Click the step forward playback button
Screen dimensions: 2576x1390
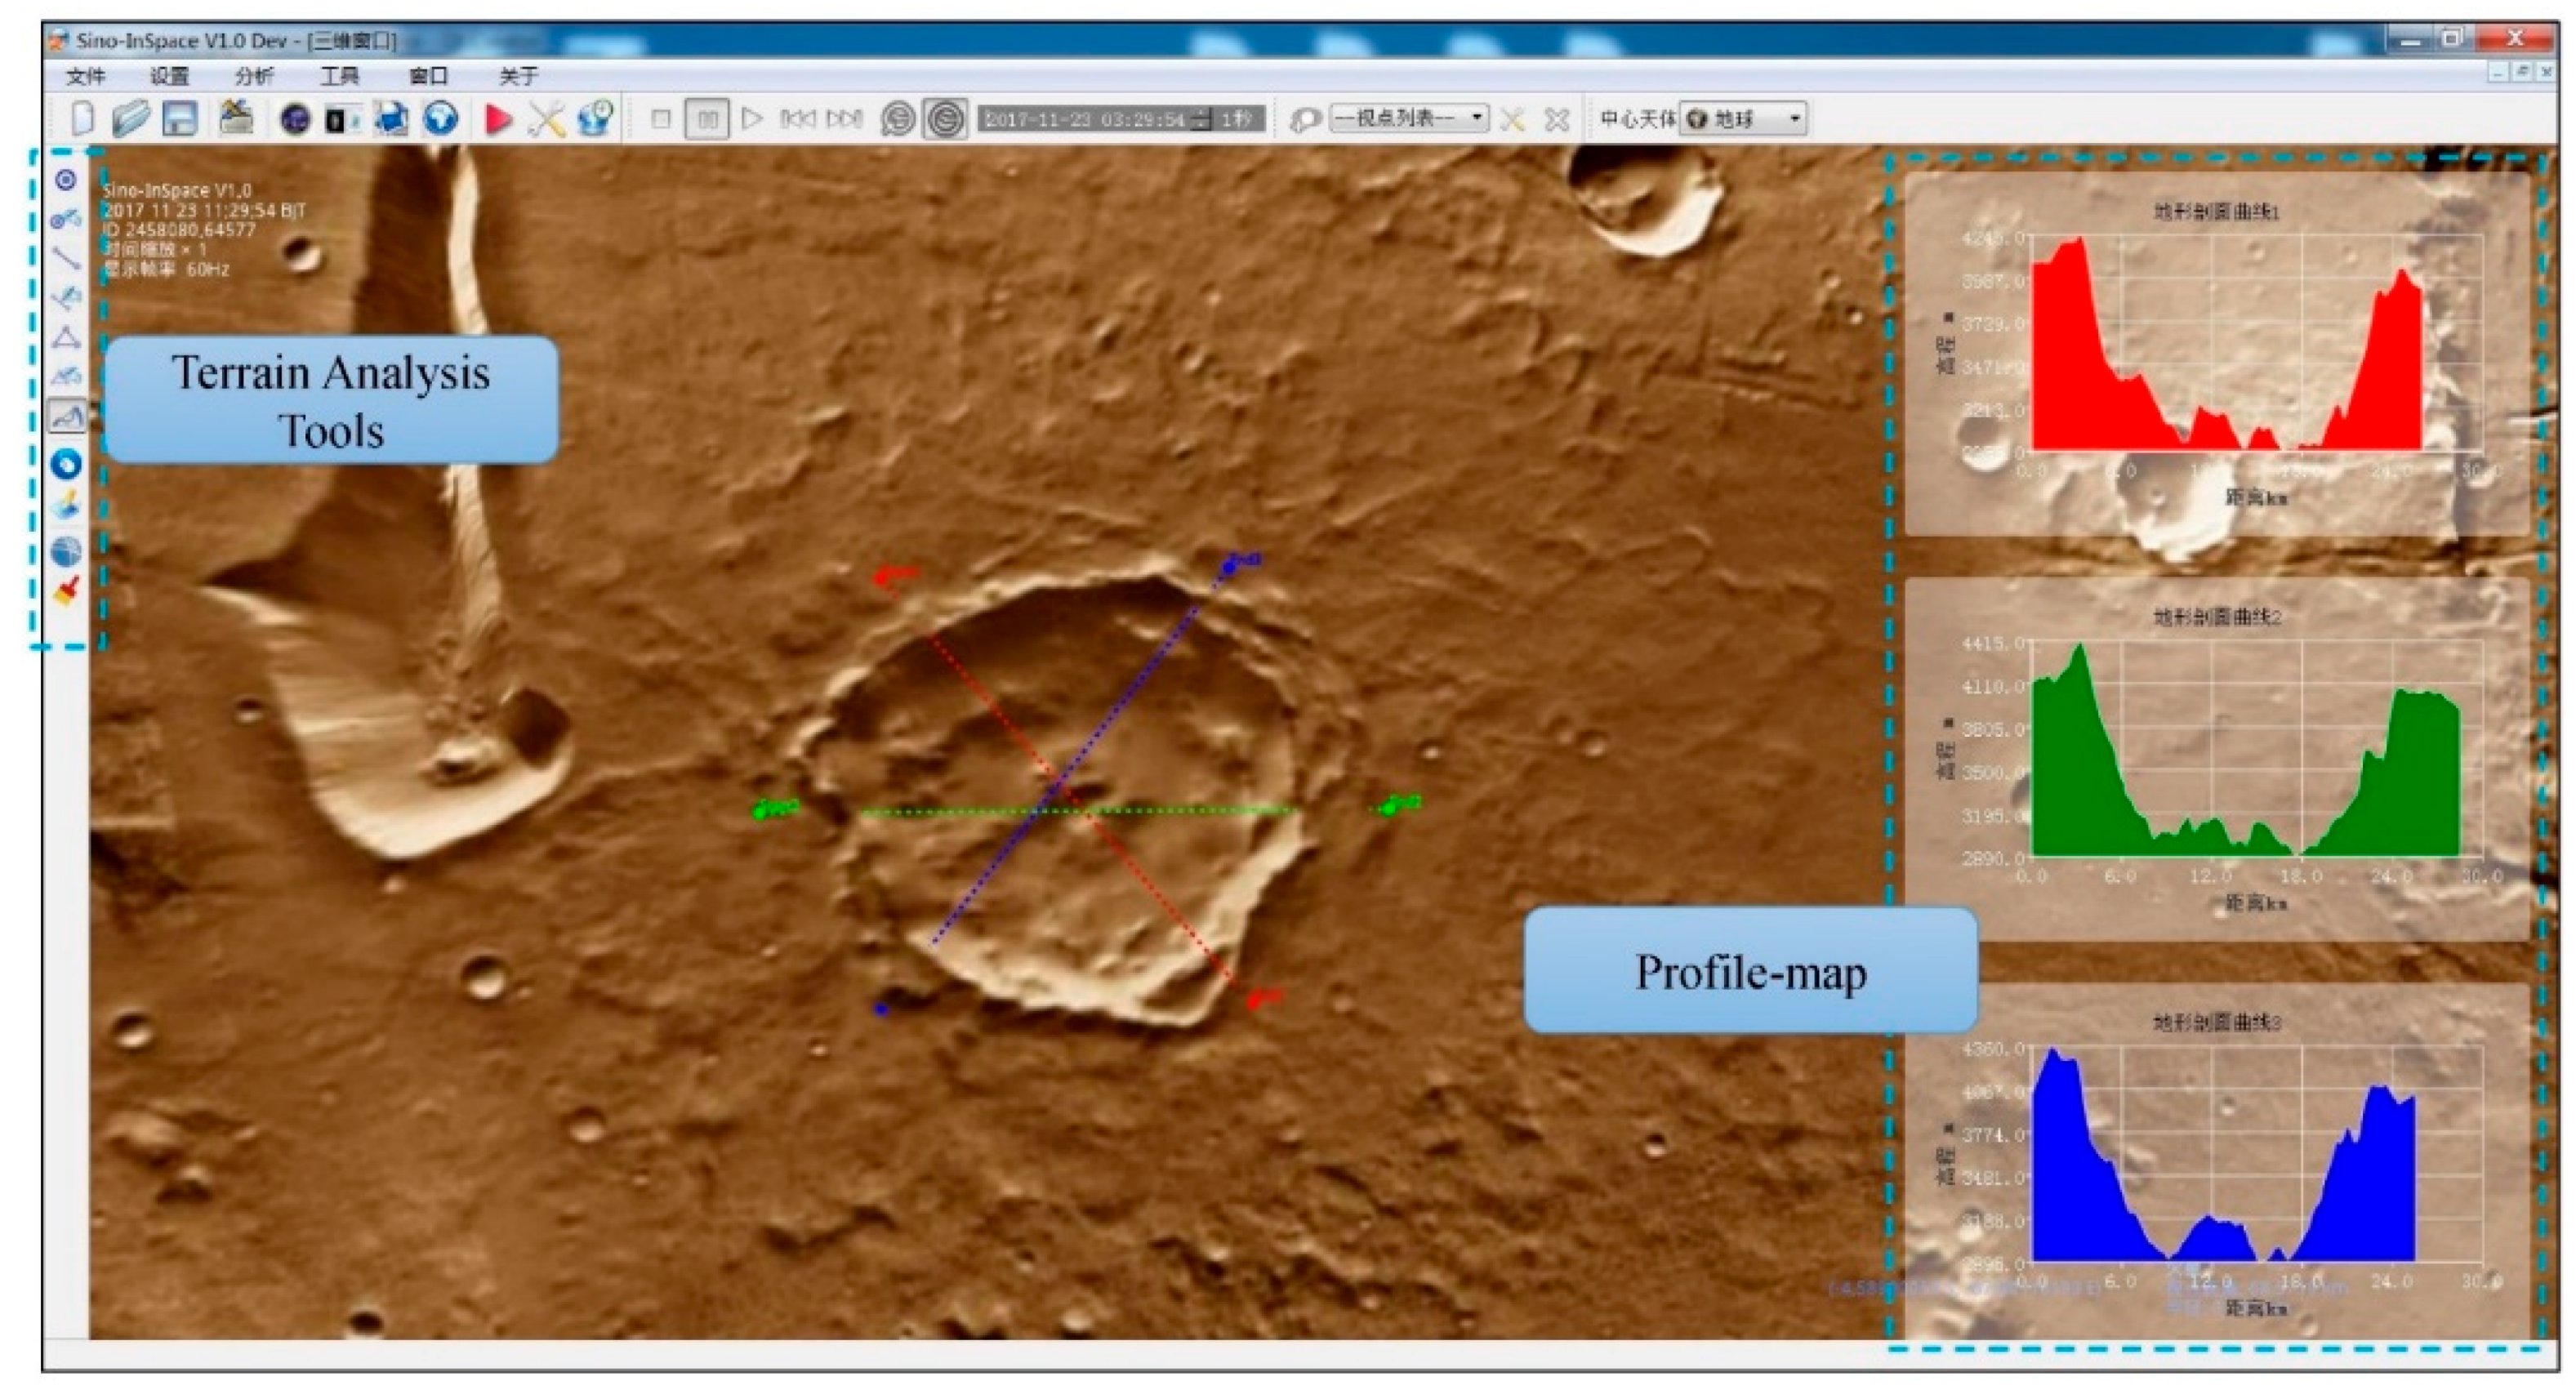click(x=844, y=119)
